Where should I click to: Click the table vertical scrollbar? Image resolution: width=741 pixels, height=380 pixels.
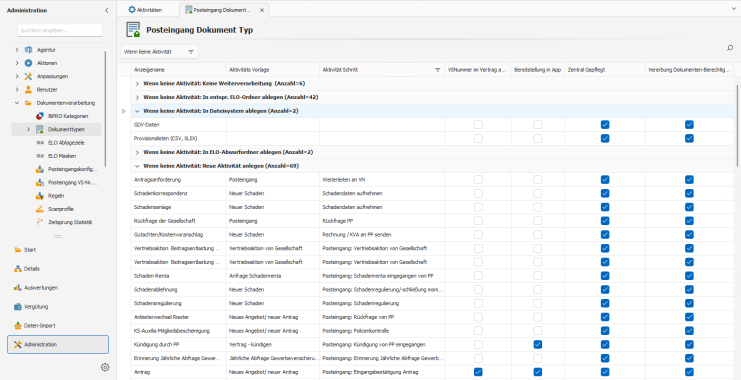click(x=737, y=125)
